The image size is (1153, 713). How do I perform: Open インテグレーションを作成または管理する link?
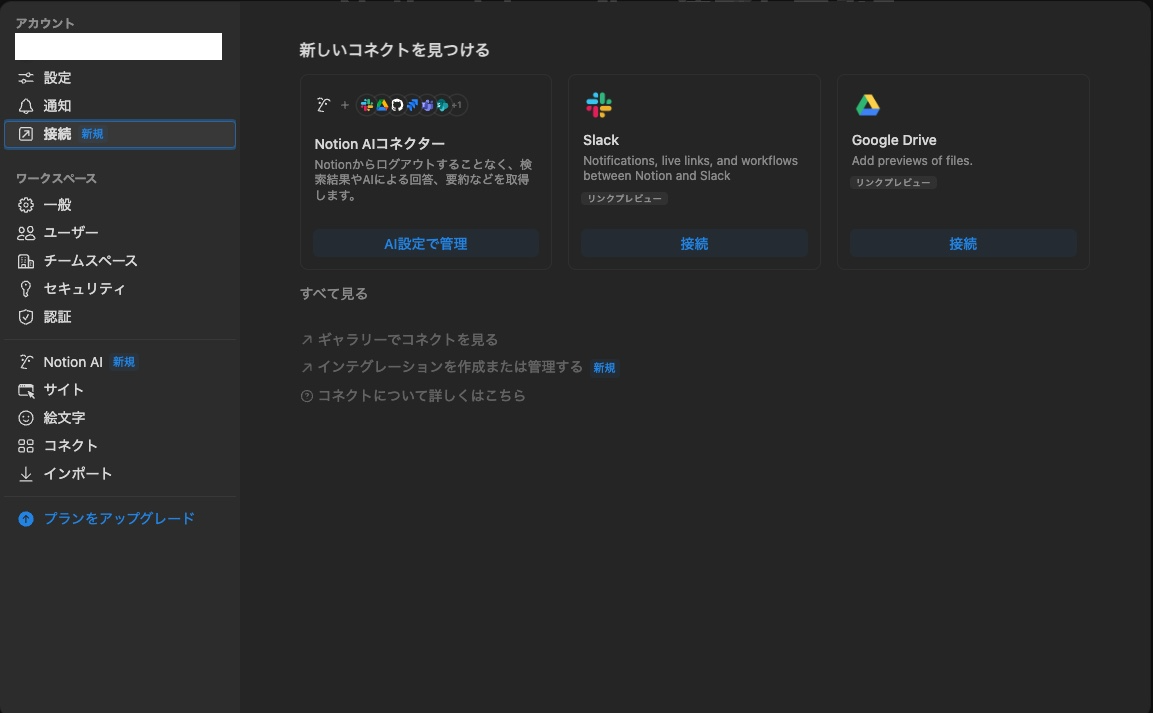pyautogui.click(x=450, y=367)
